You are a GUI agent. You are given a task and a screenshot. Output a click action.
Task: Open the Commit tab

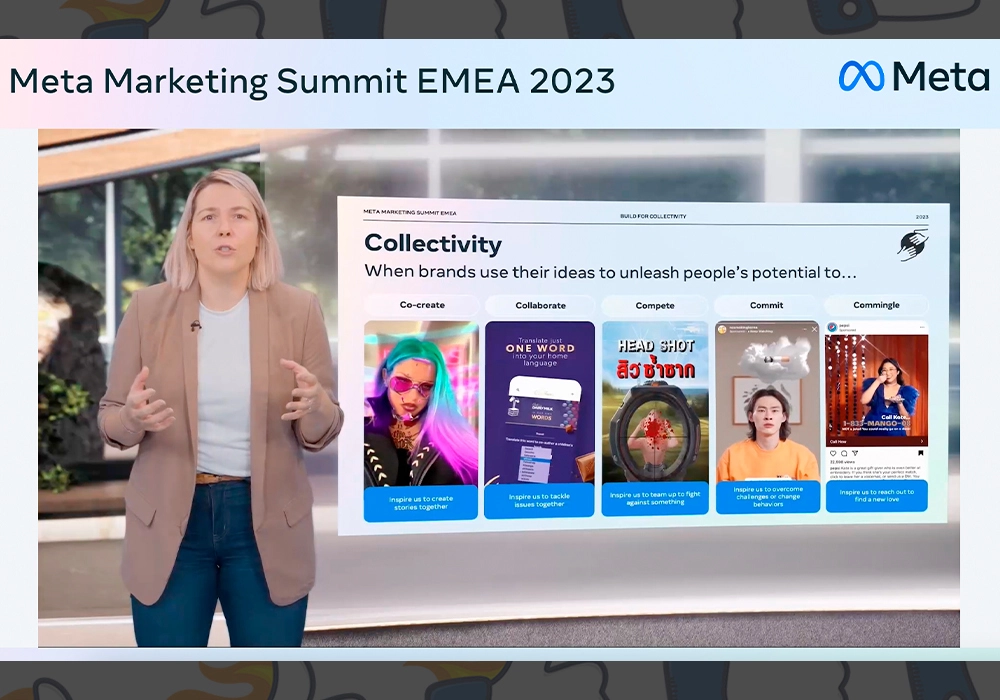pos(766,305)
